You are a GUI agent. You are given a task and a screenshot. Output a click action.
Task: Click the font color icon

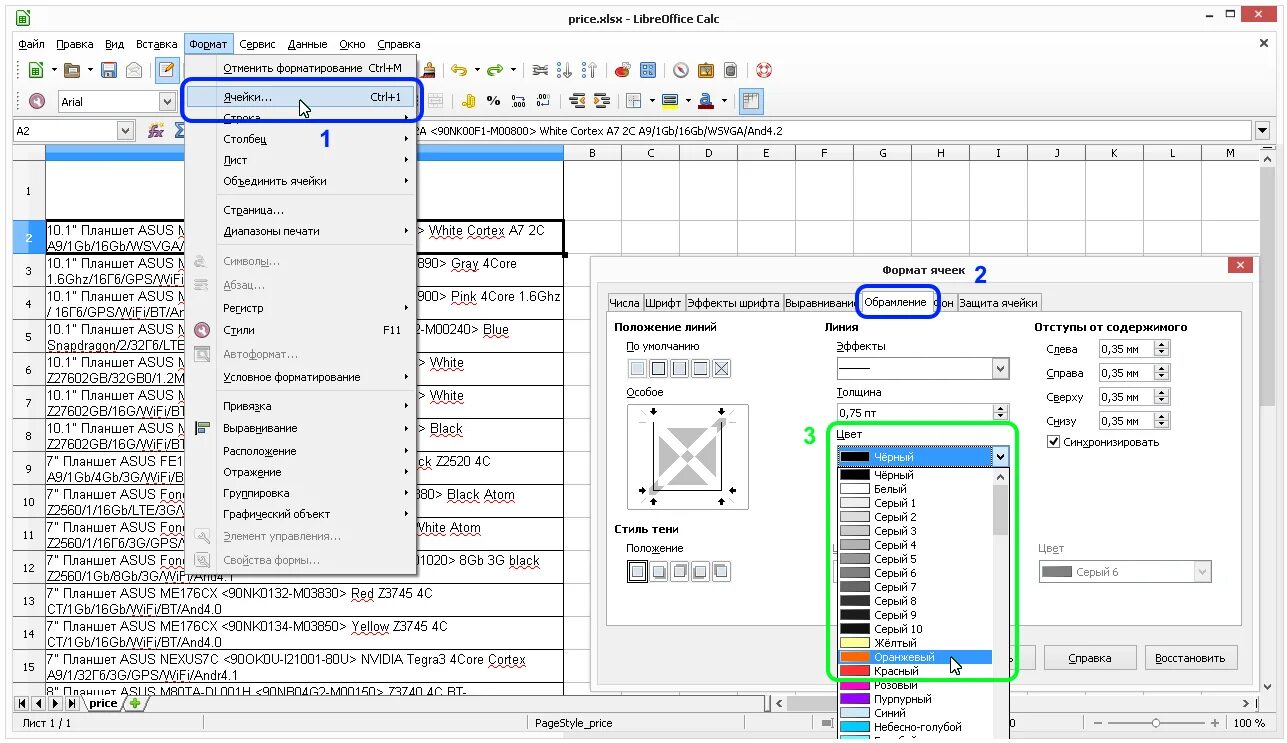706,101
